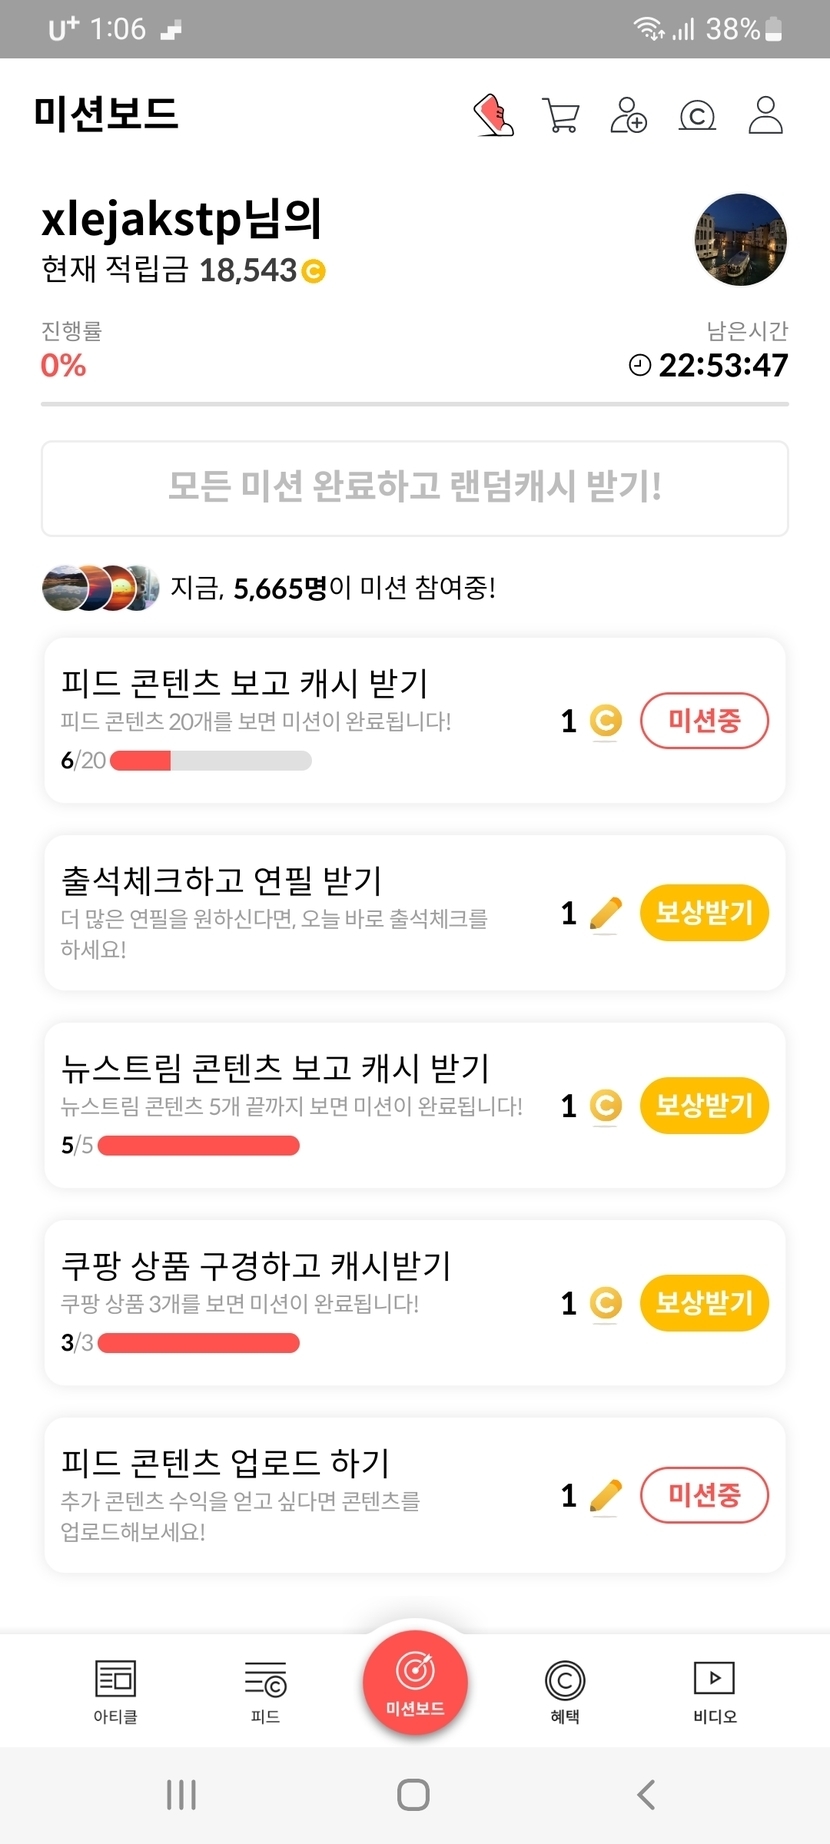Open the user profile icon

coord(766,115)
